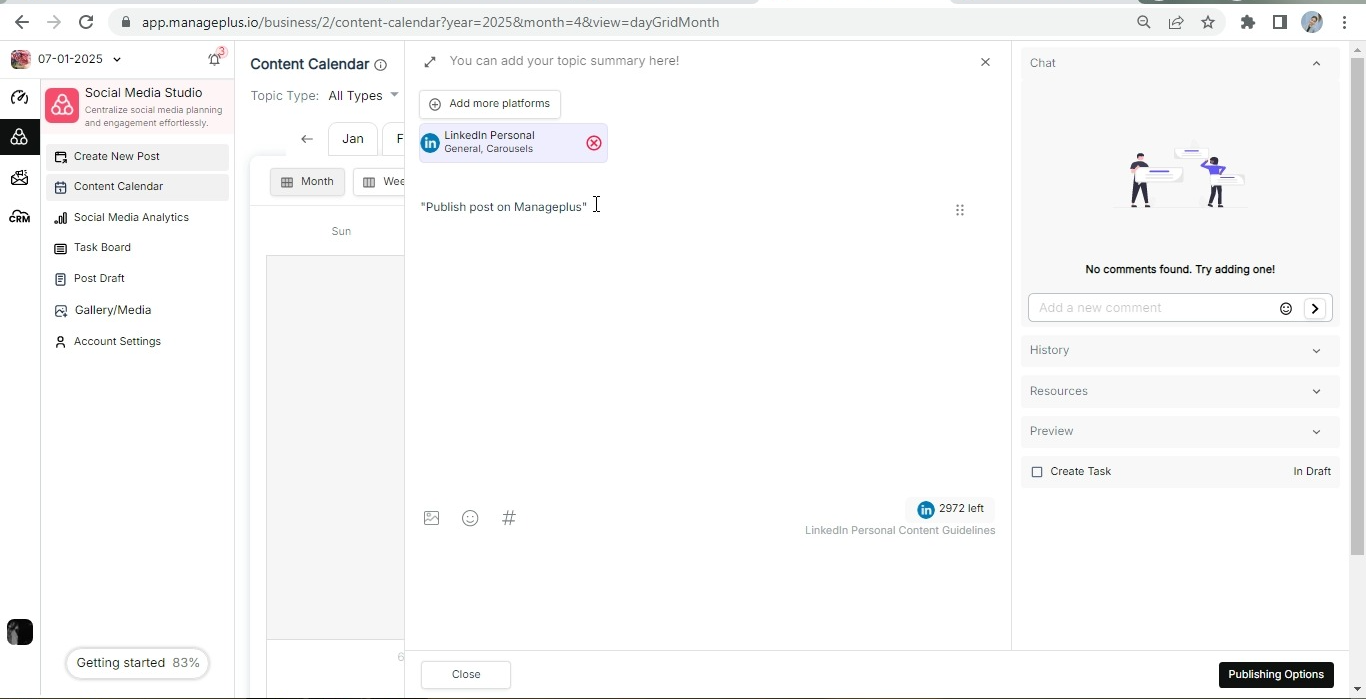Remove LinkedIn Personal platform with red X

pyautogui.click(x=594, y=143)
